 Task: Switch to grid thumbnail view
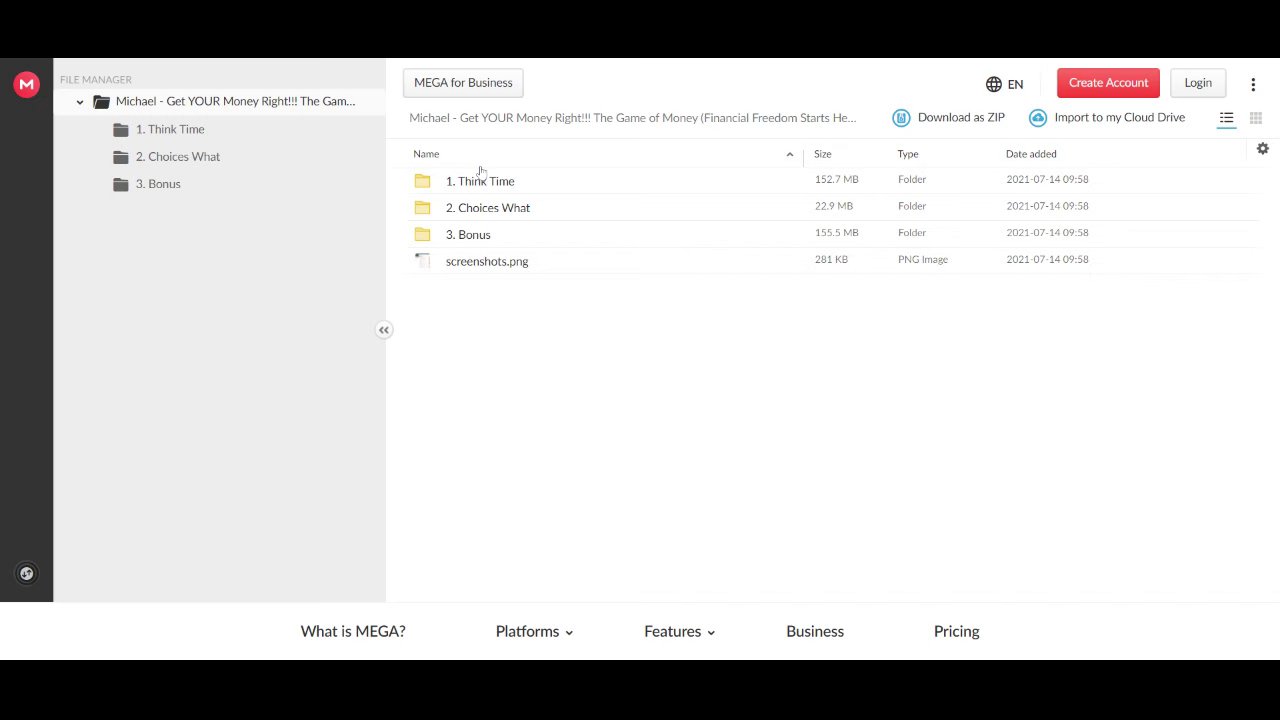click(x=1256, y=118)
